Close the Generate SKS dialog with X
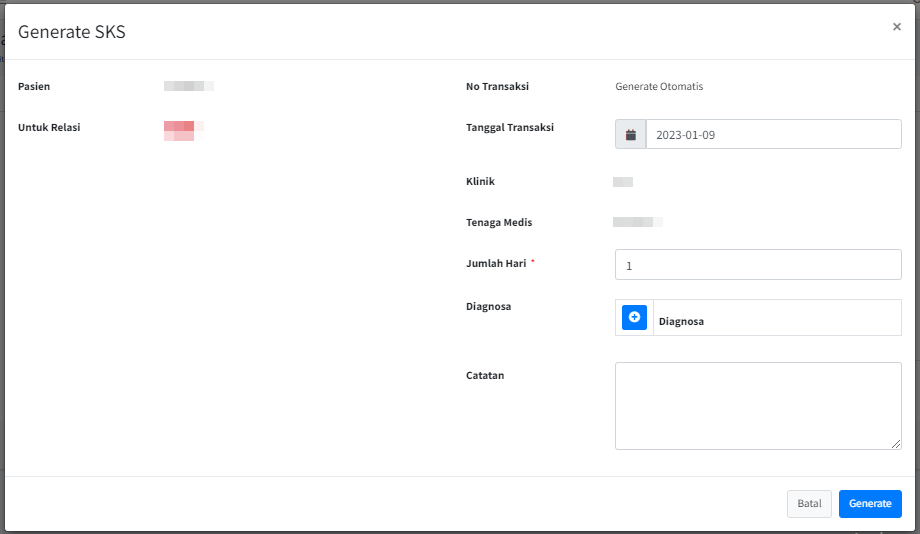This screenshot has width=920, height=534. click(x=896, y=27)
